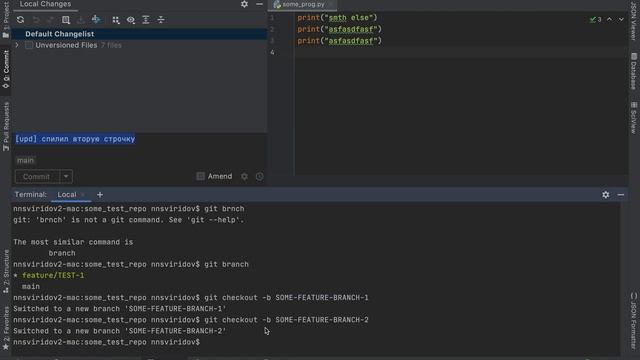
Task: Switch to the some_prog.py editor tab
Action: point(302,4)
